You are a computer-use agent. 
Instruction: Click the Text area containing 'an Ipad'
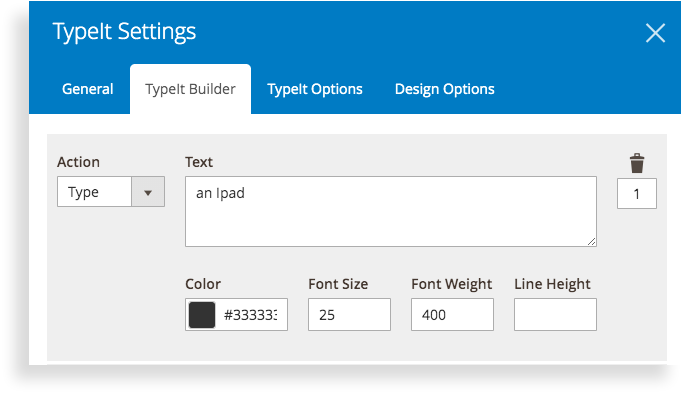pyautogui.click(x=391, y=211)
